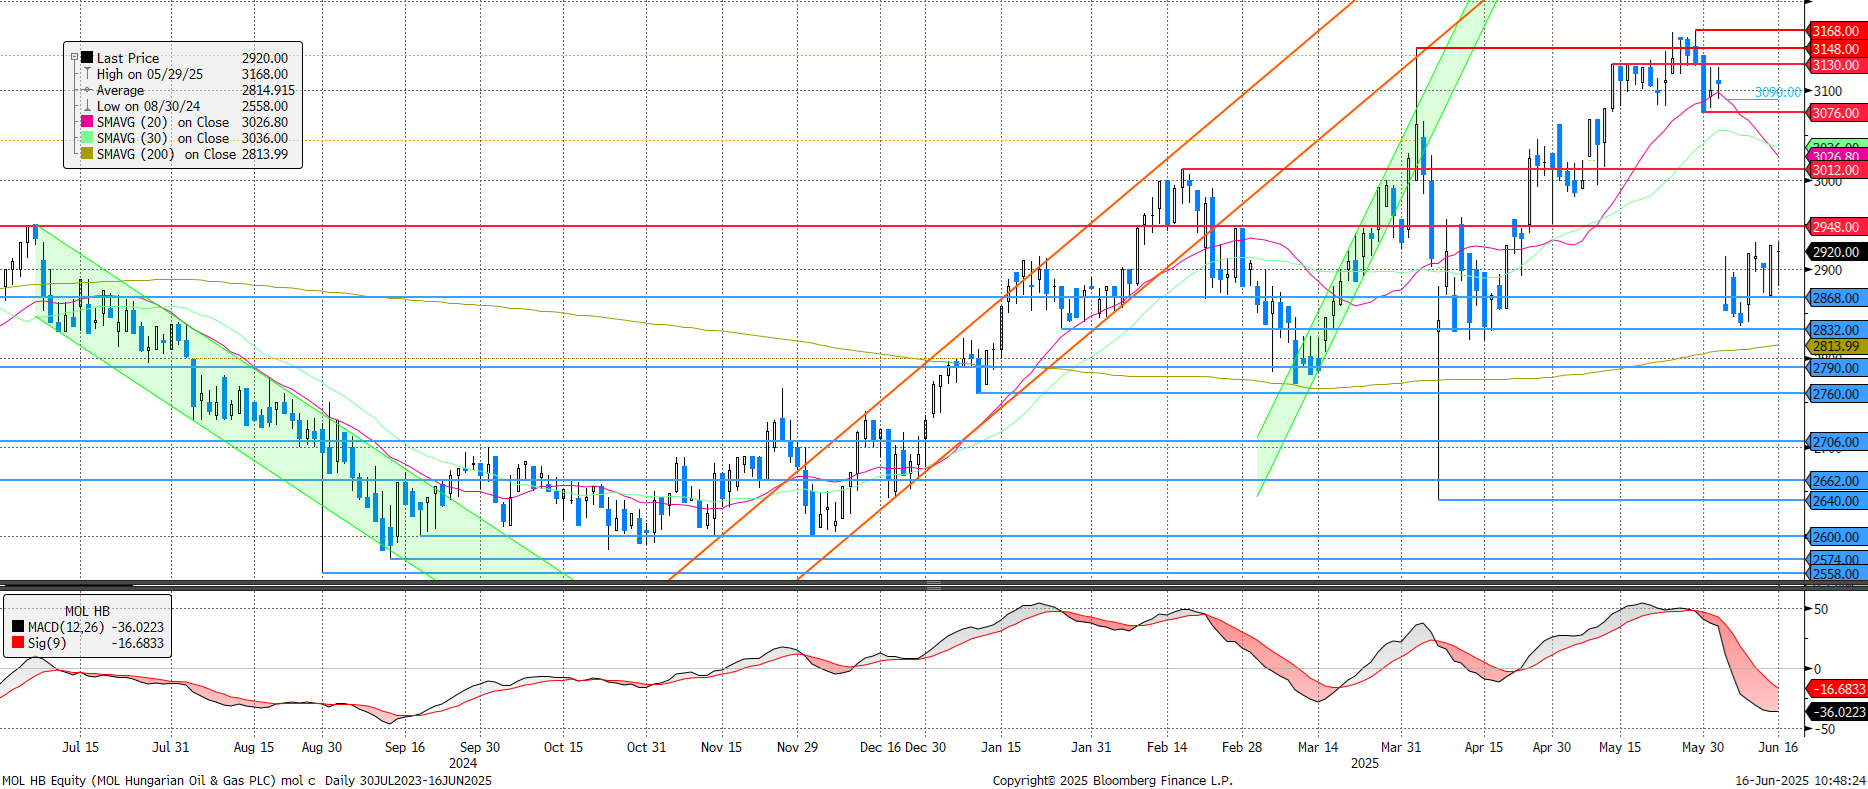Screen dimensions: 1868x789
Task: Click the blue 2760.00 price tag
Action: click(1837, 394)
